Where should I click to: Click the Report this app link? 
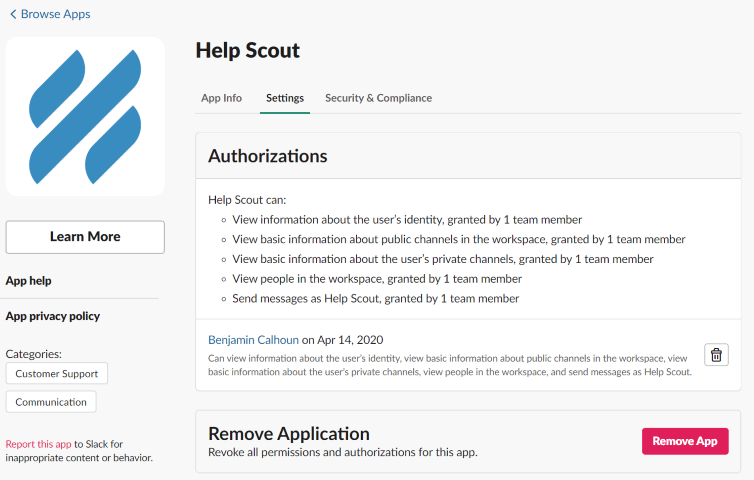click(x=38, y=444)
